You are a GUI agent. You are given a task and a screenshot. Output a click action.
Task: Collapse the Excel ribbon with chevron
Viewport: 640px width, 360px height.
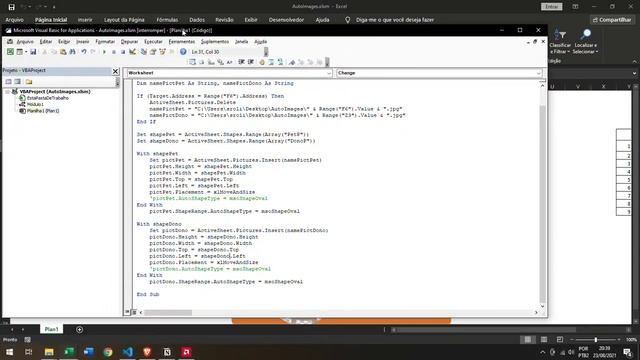(634, 61)
